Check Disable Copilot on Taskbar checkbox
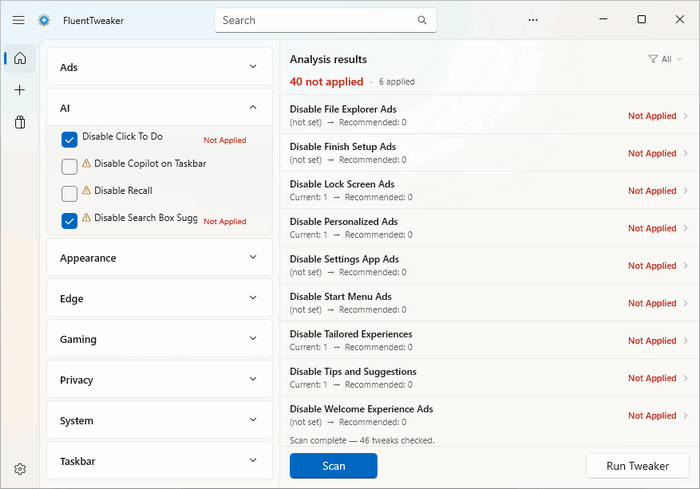The height and width of the screenshot is (489, 700). tap(69, 167)
